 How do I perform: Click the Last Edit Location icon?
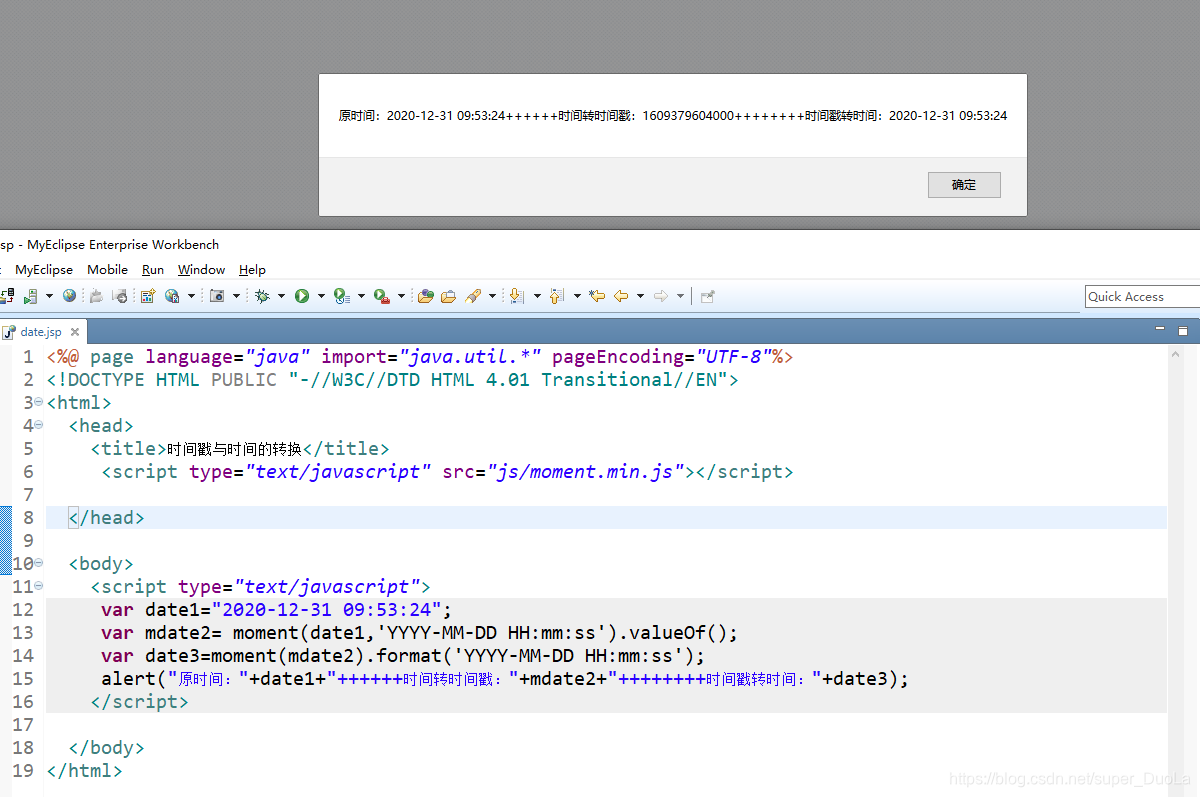point(597,296)
